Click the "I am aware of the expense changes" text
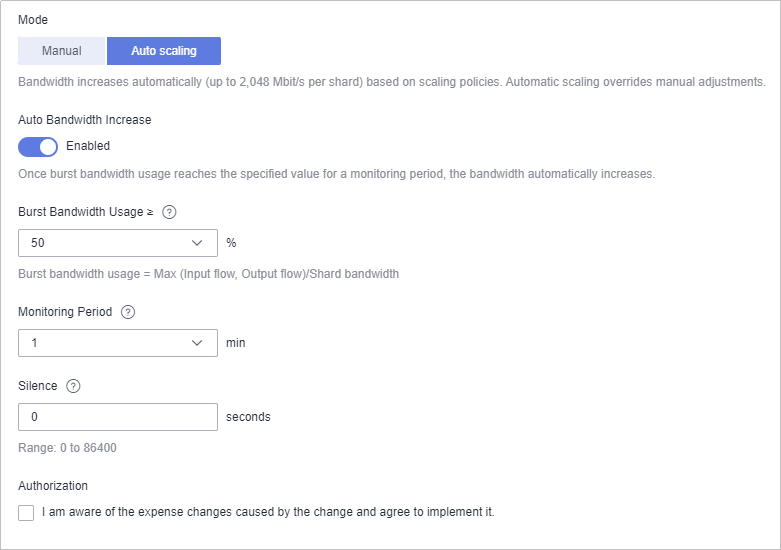 pos(268,512)
